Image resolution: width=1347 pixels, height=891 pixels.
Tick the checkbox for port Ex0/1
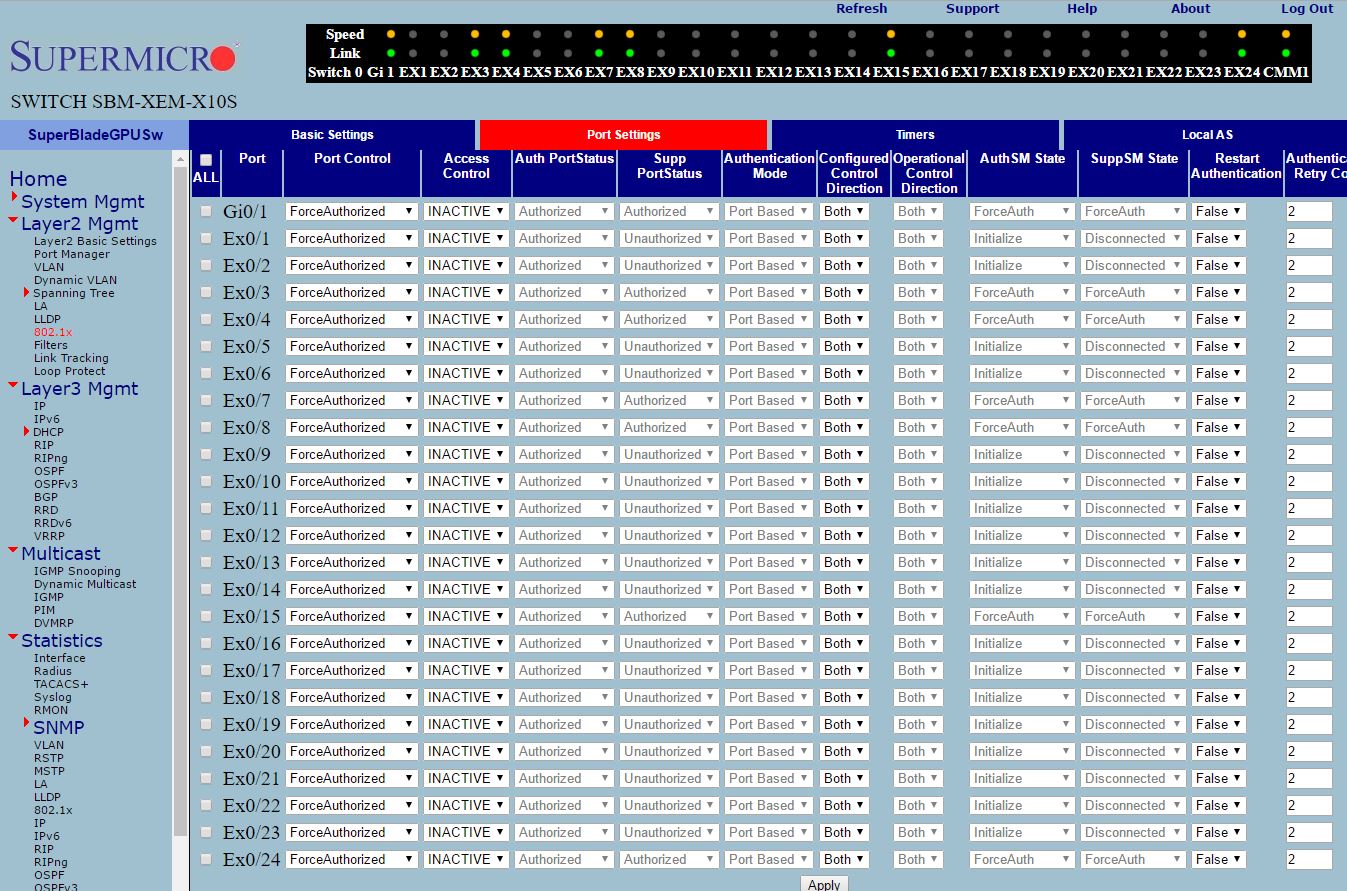click(x=206, y=238)
